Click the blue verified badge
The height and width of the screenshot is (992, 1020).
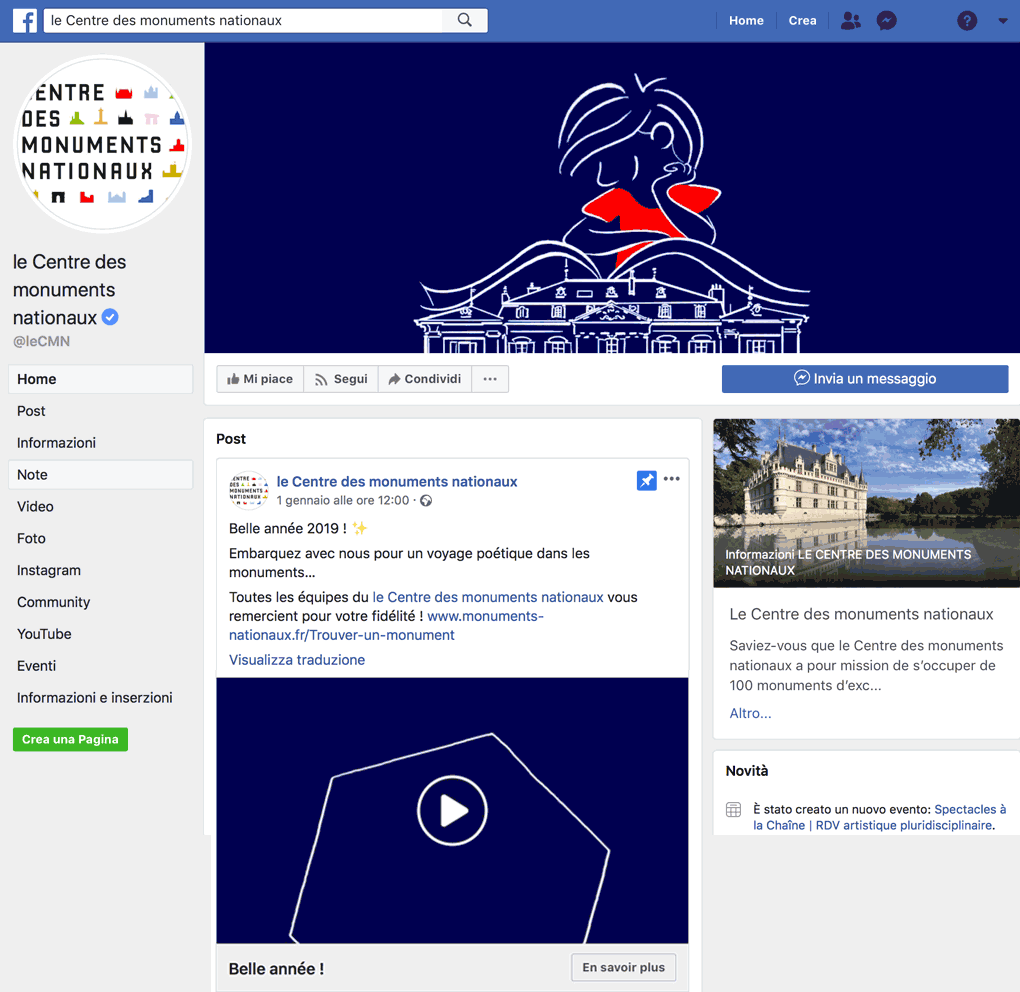[111, 317]
